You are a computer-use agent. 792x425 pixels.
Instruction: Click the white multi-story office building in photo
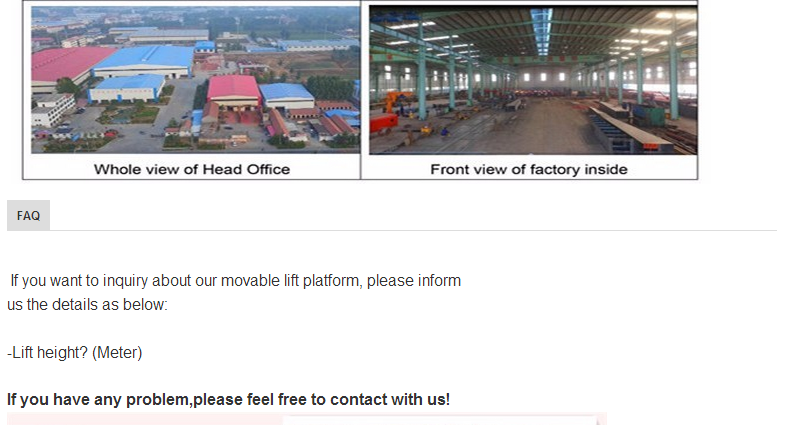click(x=52, y=110)
